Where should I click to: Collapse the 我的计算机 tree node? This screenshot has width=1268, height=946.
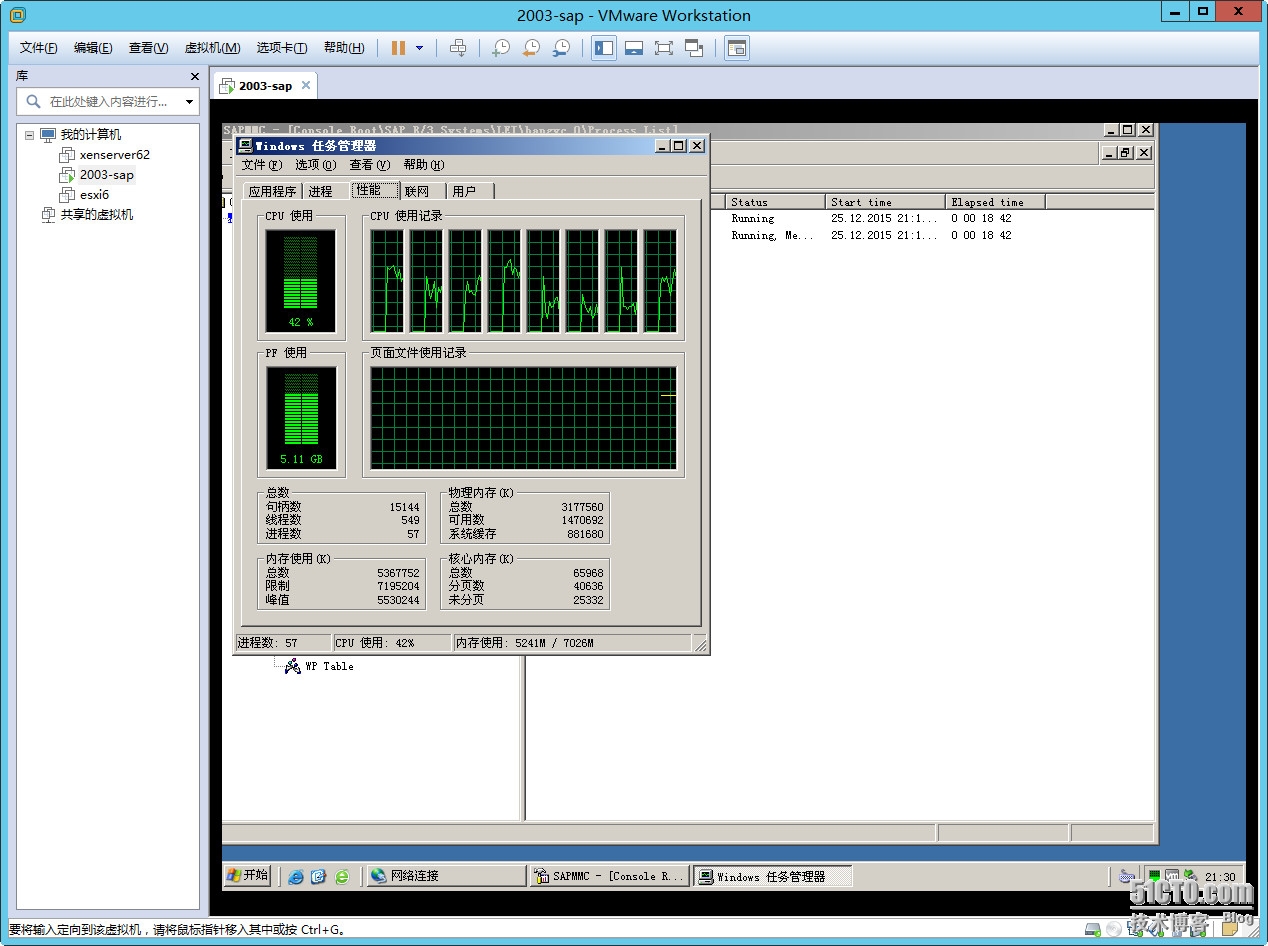(29, 135)
